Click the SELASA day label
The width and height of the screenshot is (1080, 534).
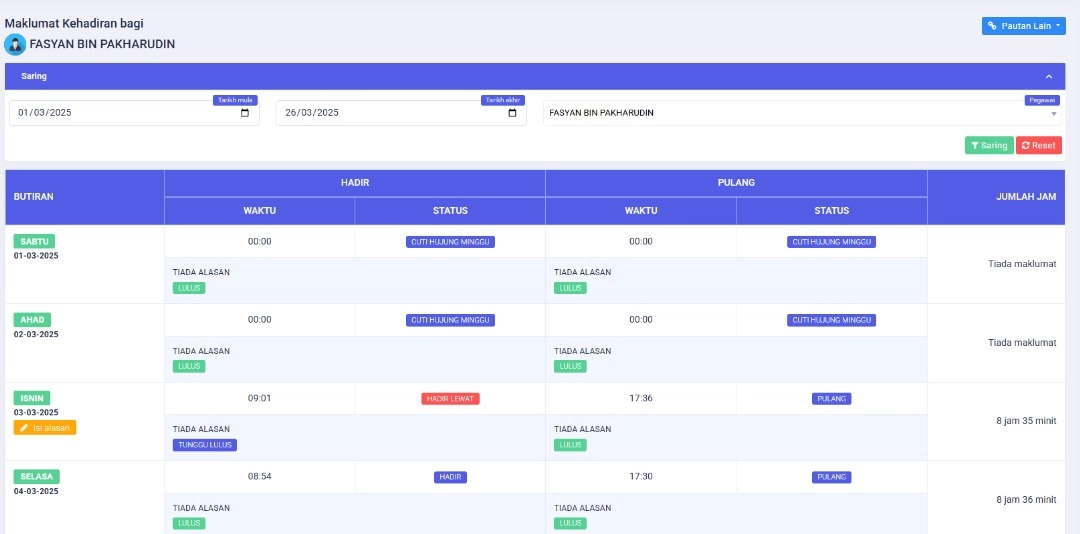37,477
